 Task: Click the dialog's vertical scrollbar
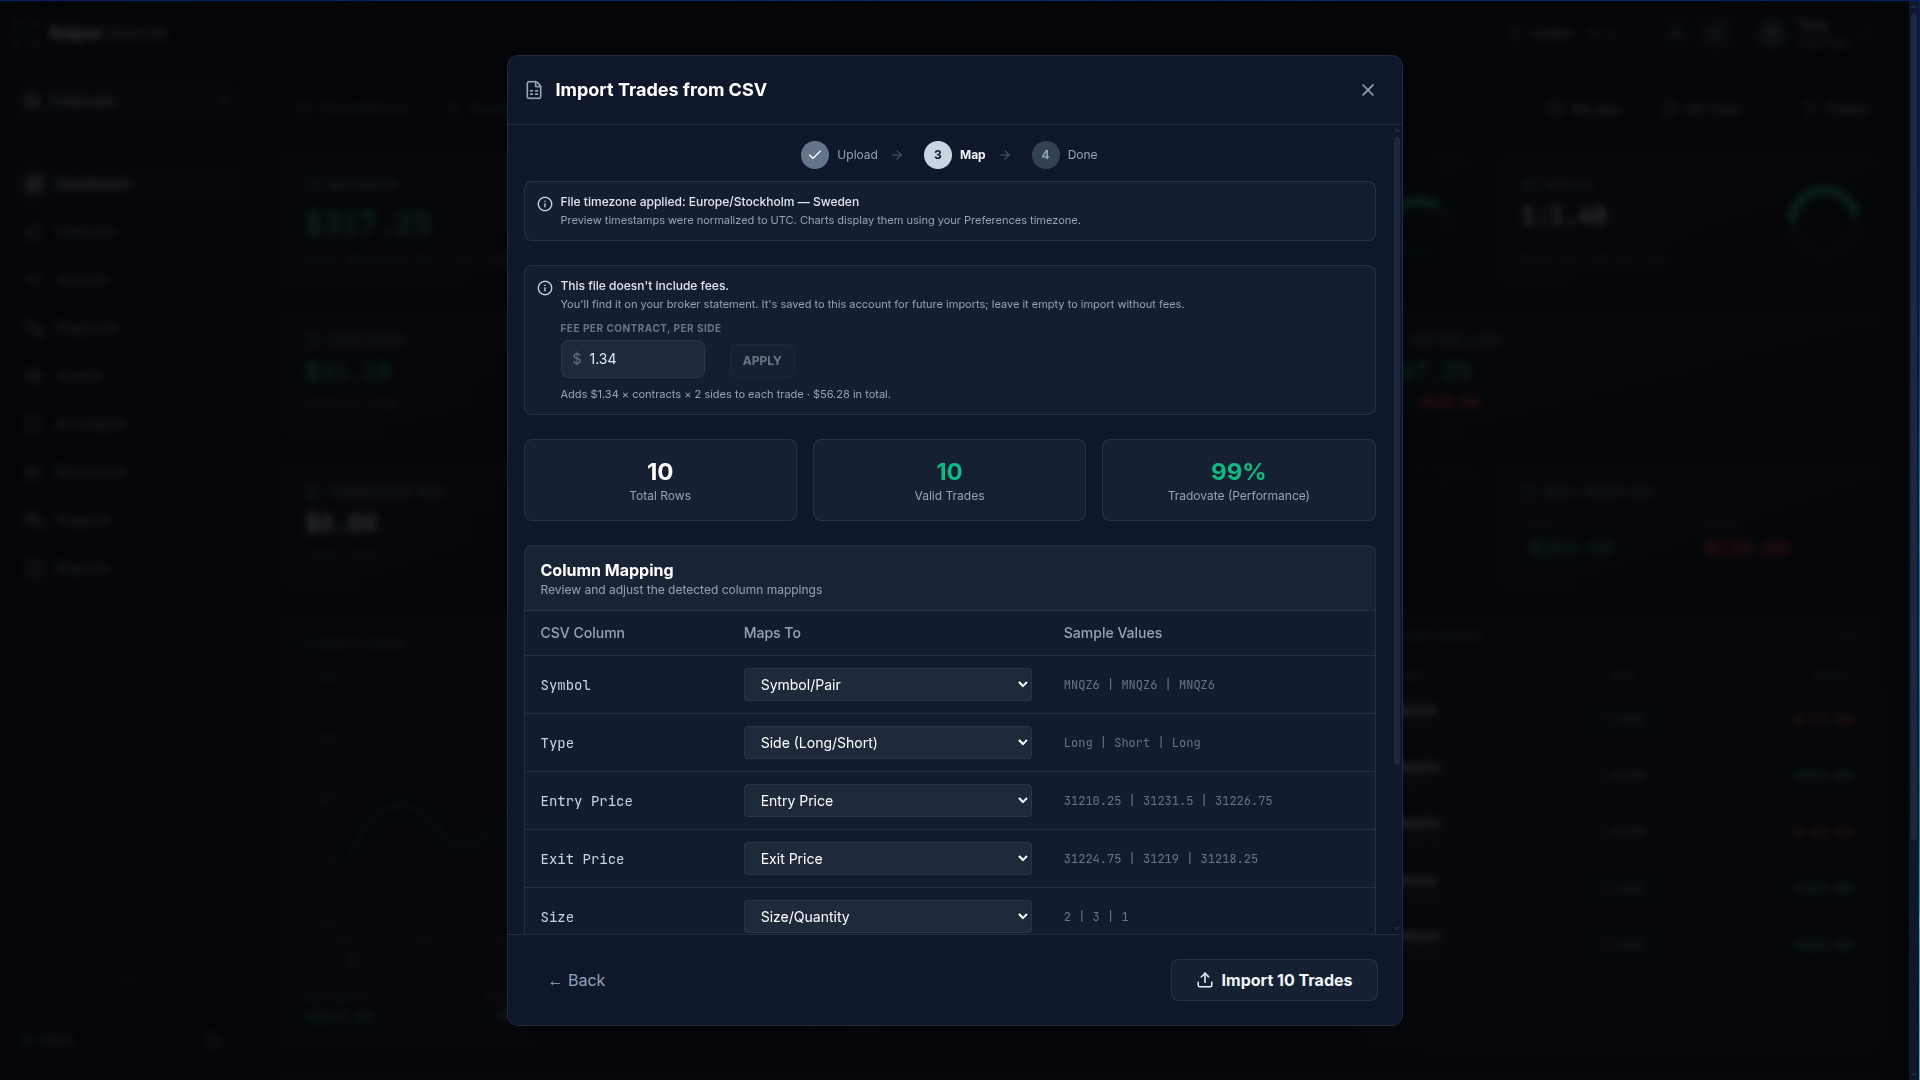point(1397,450)
